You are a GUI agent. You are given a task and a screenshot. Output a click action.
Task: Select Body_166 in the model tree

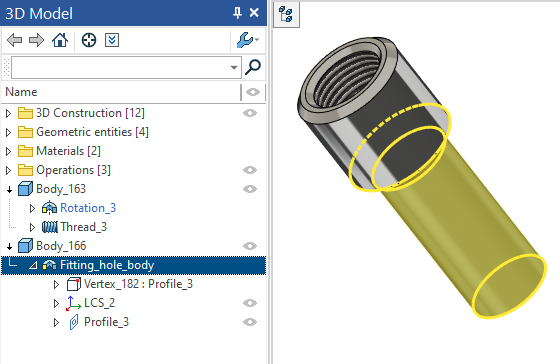pyautogui.click(x=61, y=246)
